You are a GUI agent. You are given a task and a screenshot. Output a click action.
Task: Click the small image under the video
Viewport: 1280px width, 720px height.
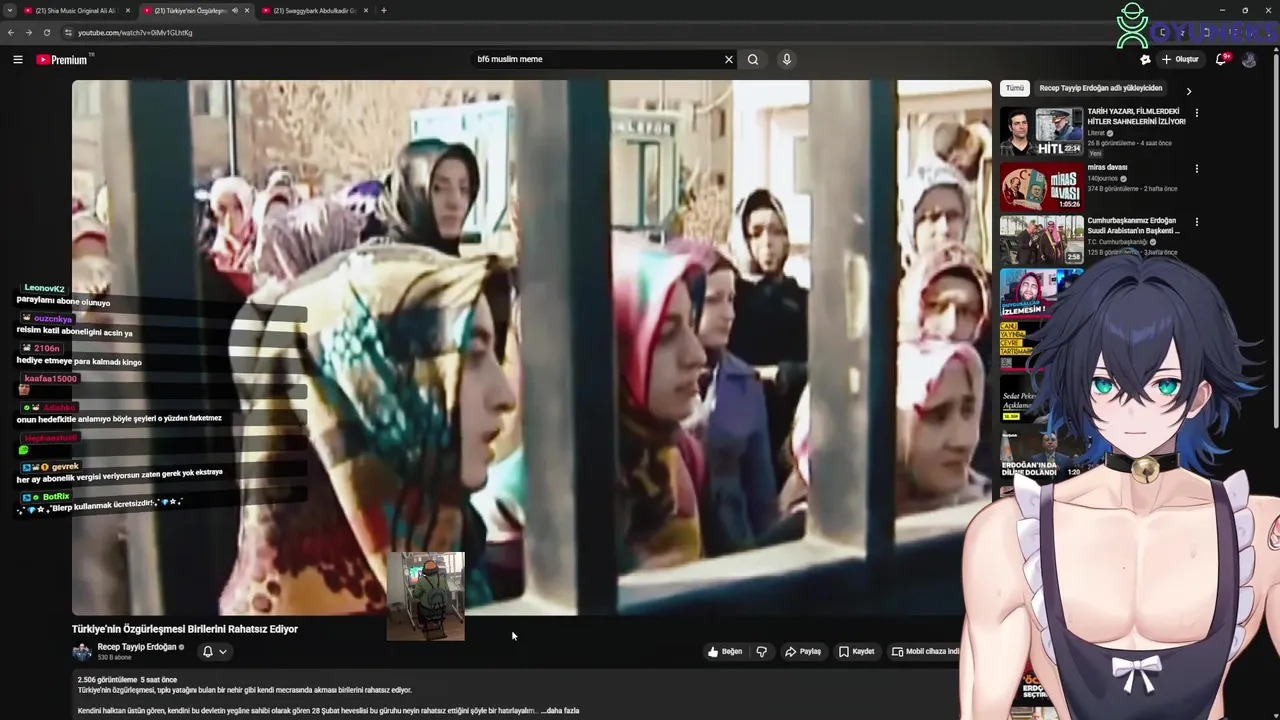tap(426, 596)
